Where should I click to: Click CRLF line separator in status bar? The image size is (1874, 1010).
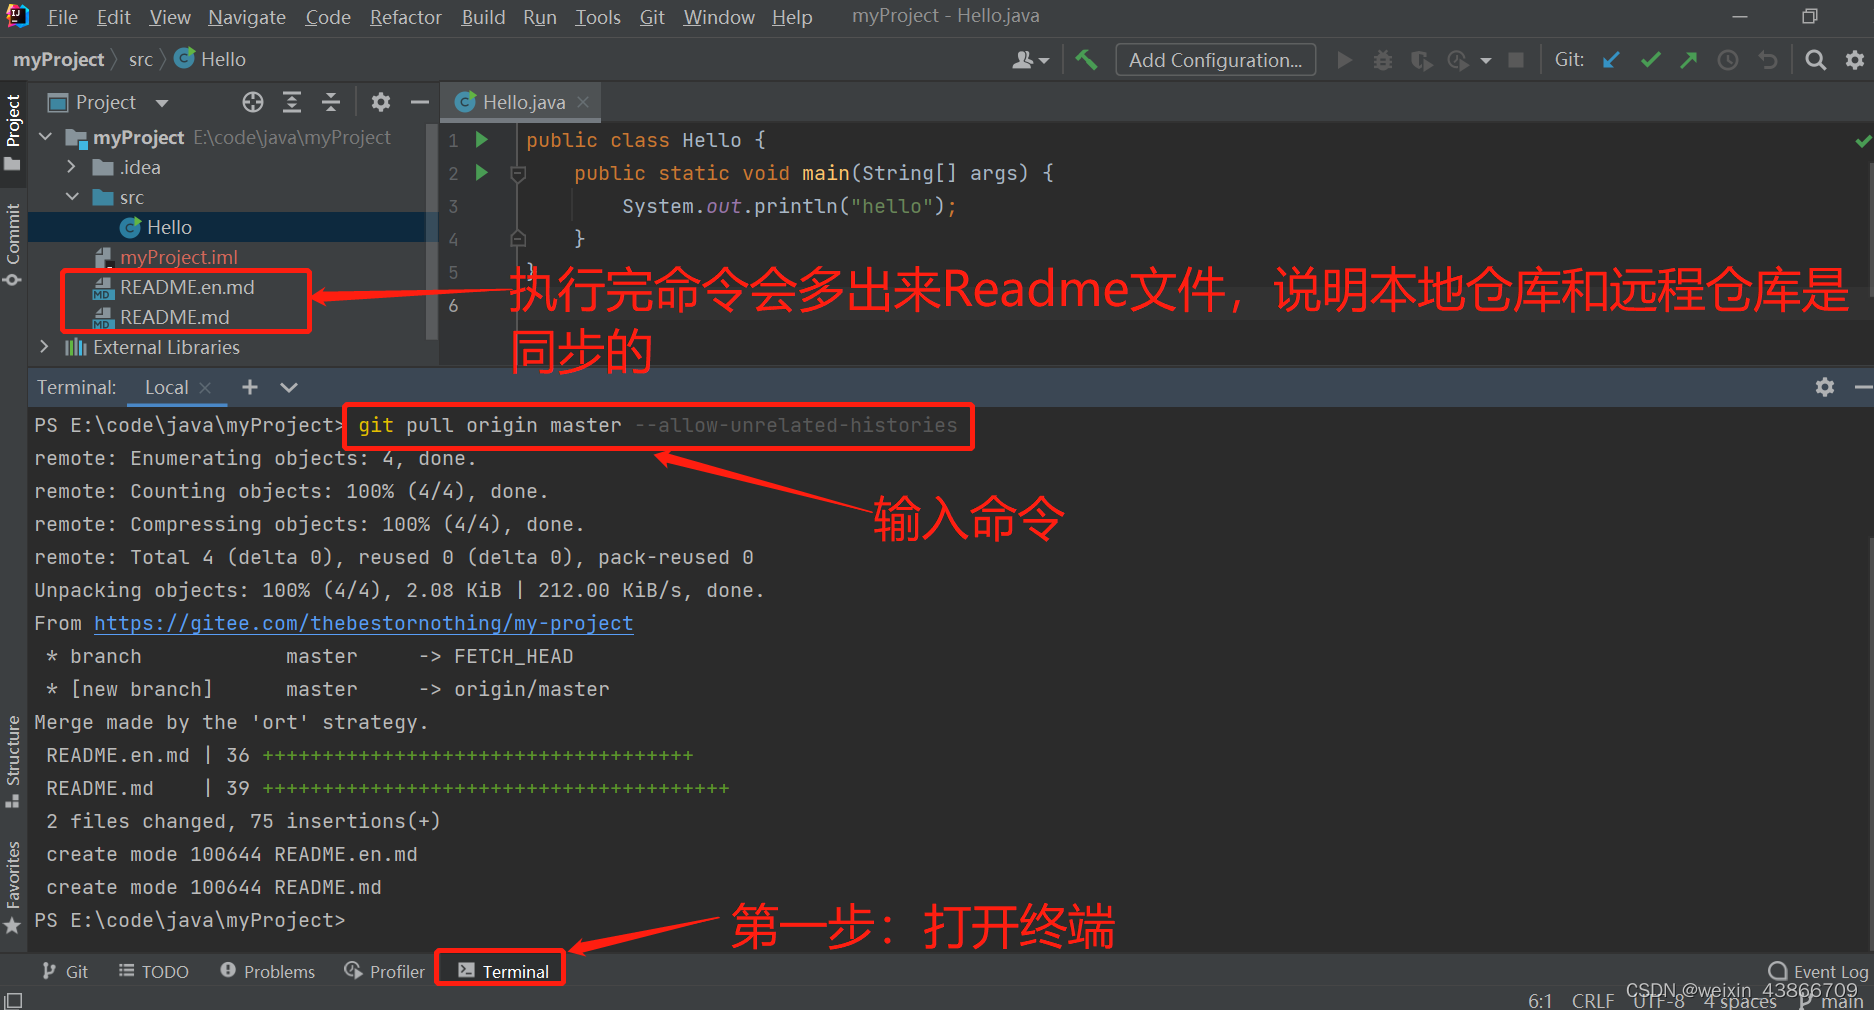point(1592,1000)
